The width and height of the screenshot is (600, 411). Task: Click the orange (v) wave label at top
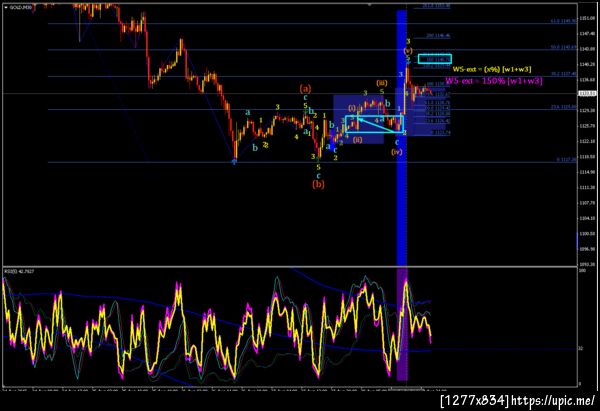click(408, 51)
